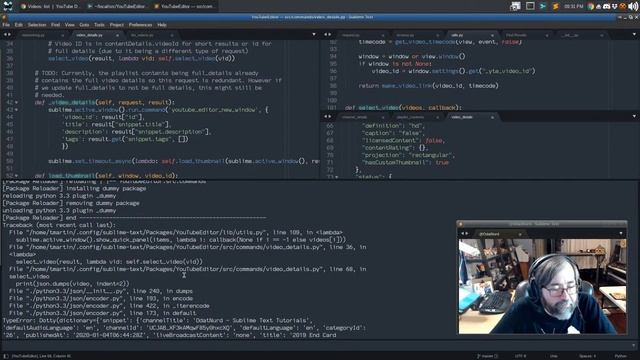Collapse code fold arrow at line 42
Viewport: 640px width, 360px height.
[x=16, y=102]
